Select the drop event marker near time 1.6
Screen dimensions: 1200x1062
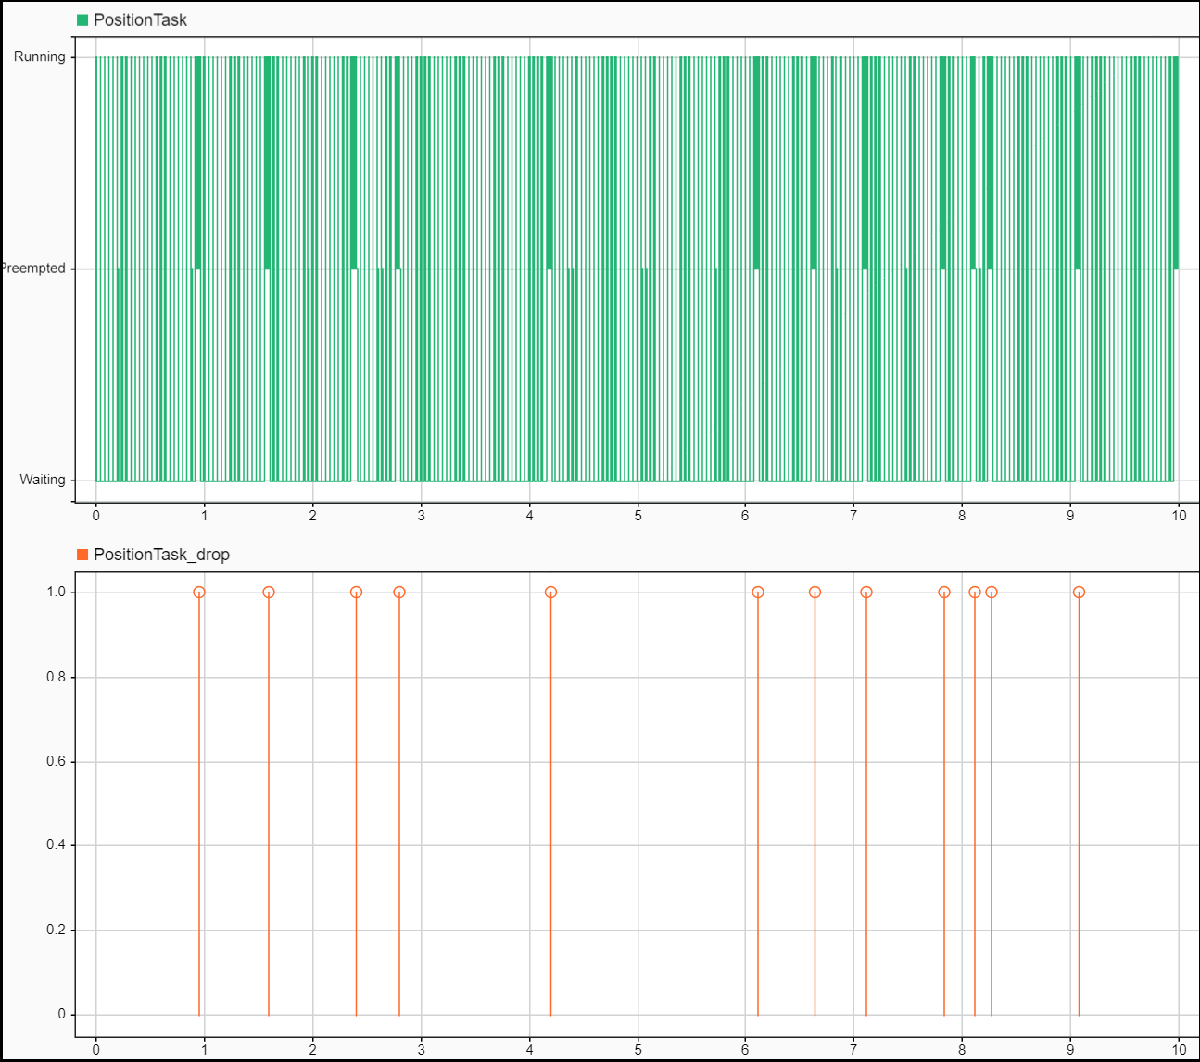pos(268,592)
